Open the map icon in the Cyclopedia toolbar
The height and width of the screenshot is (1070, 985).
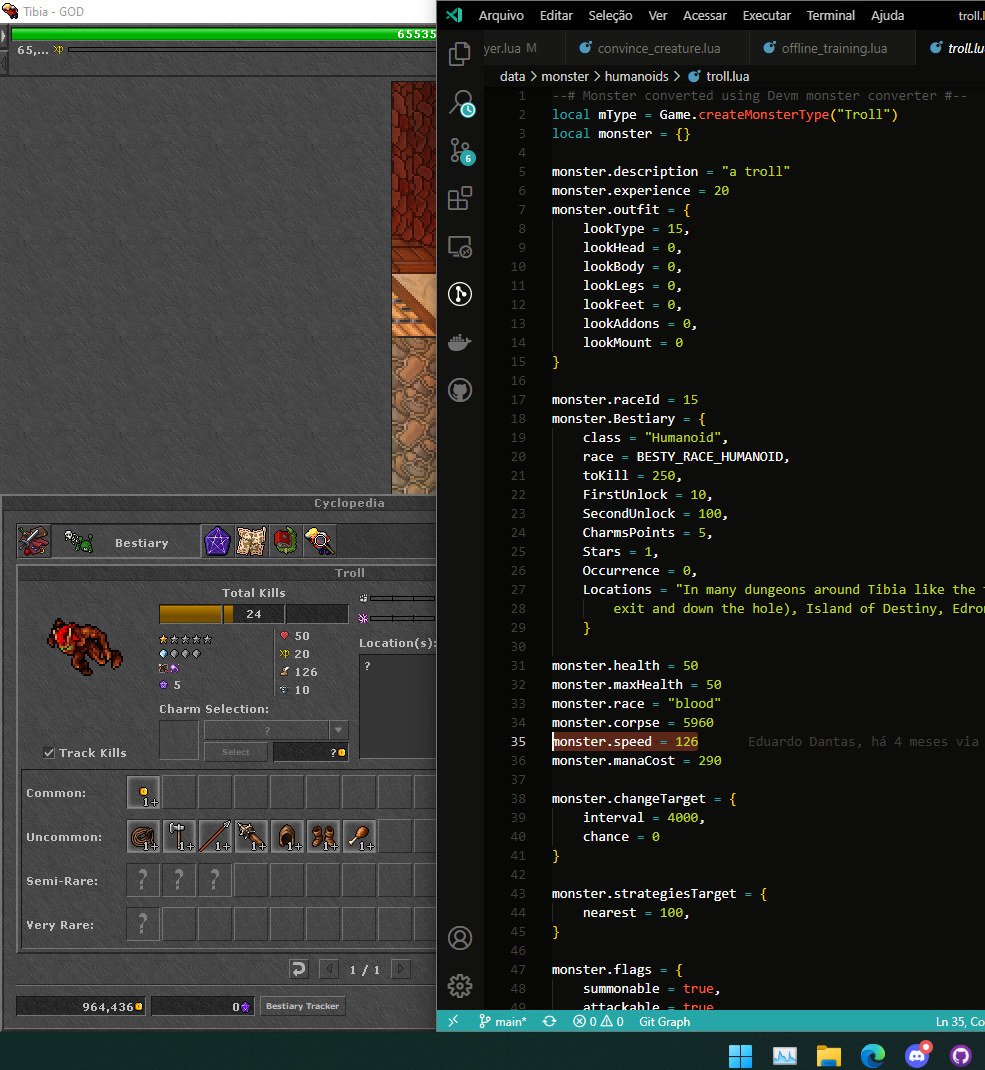coord(250,541)
